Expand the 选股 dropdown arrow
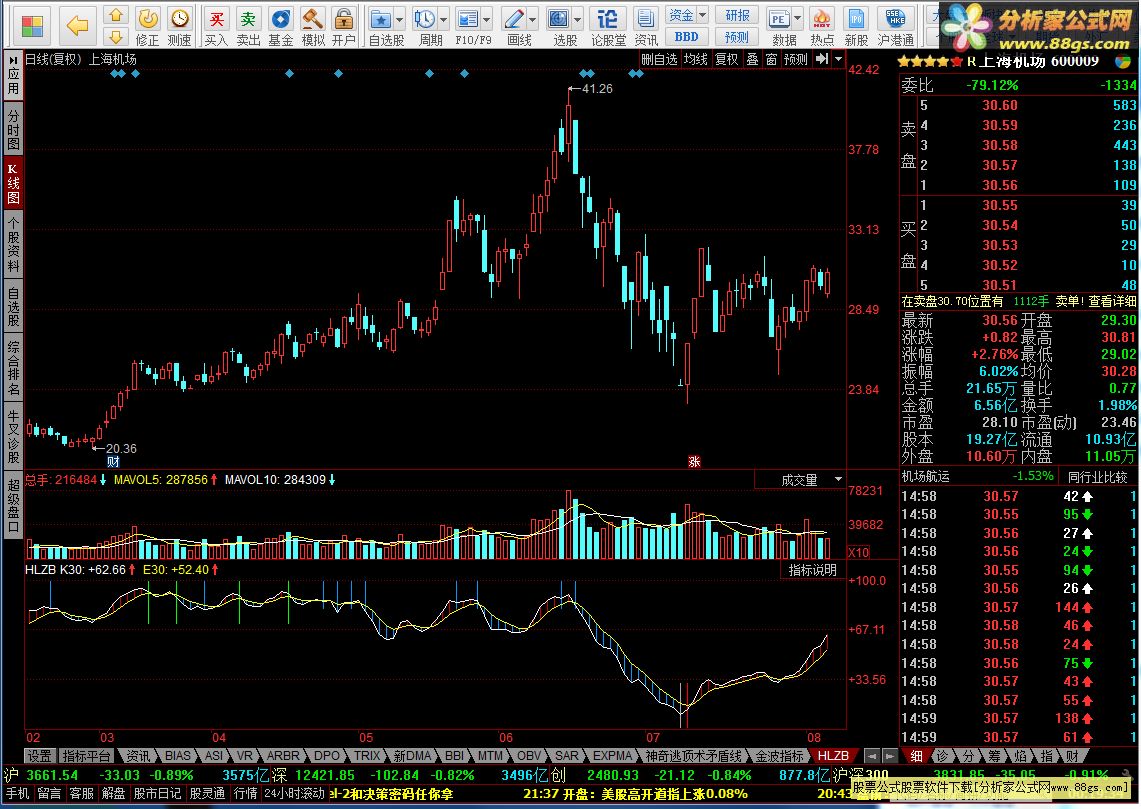 pyautogui.click(x=577, y=20)
